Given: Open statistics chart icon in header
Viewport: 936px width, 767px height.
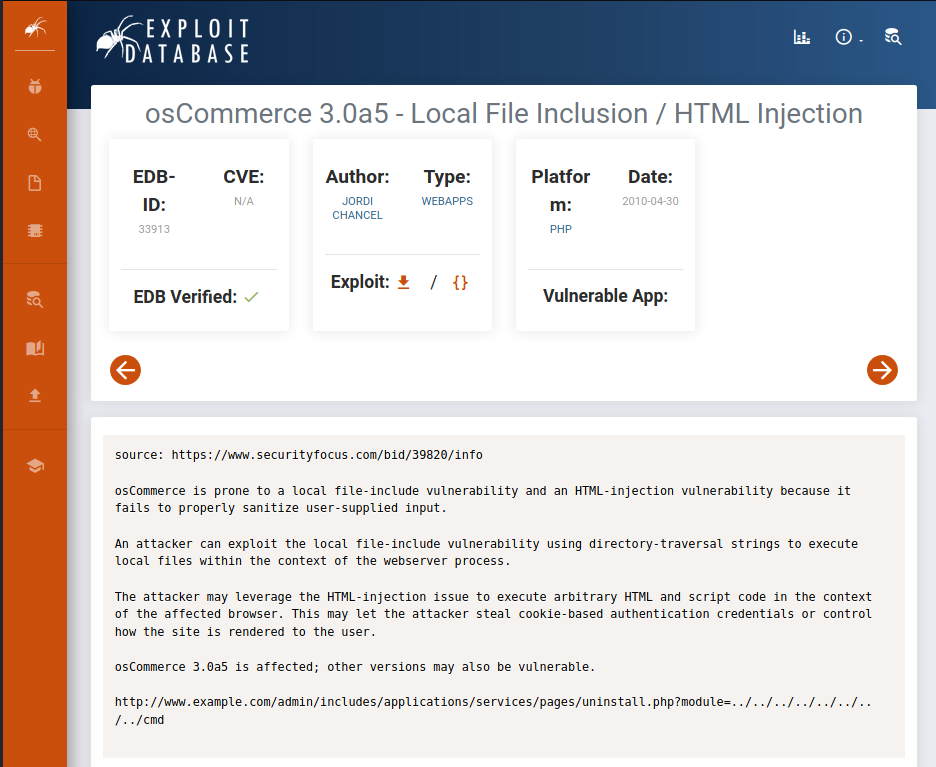Looking at the screenshot, I should click(801, 37).
